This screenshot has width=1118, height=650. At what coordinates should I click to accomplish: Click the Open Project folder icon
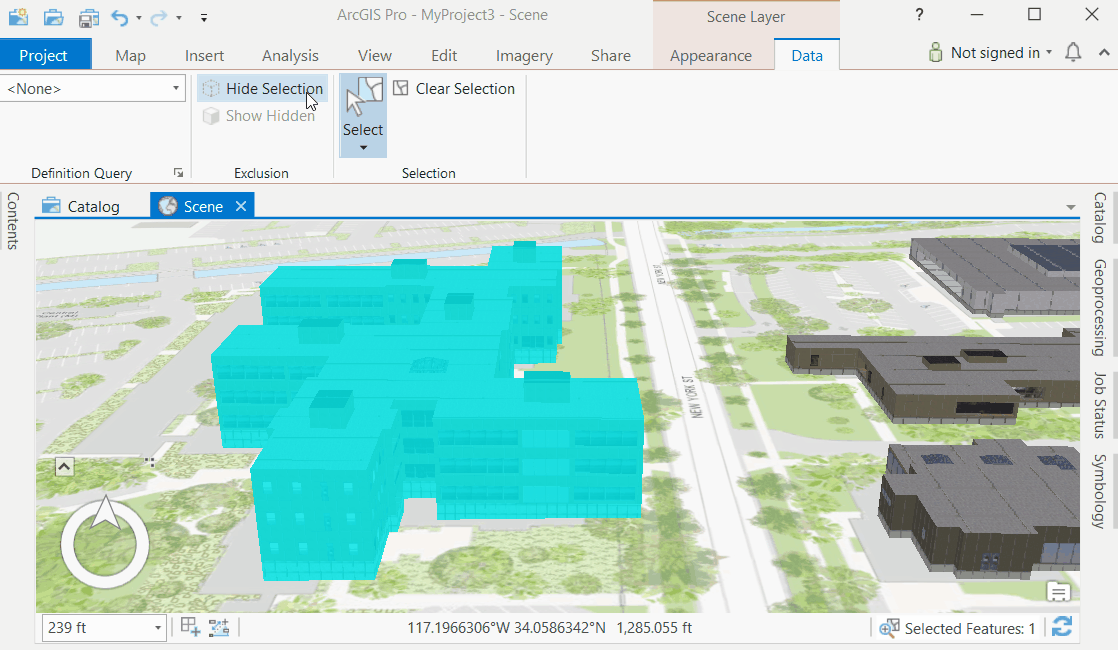53,16
